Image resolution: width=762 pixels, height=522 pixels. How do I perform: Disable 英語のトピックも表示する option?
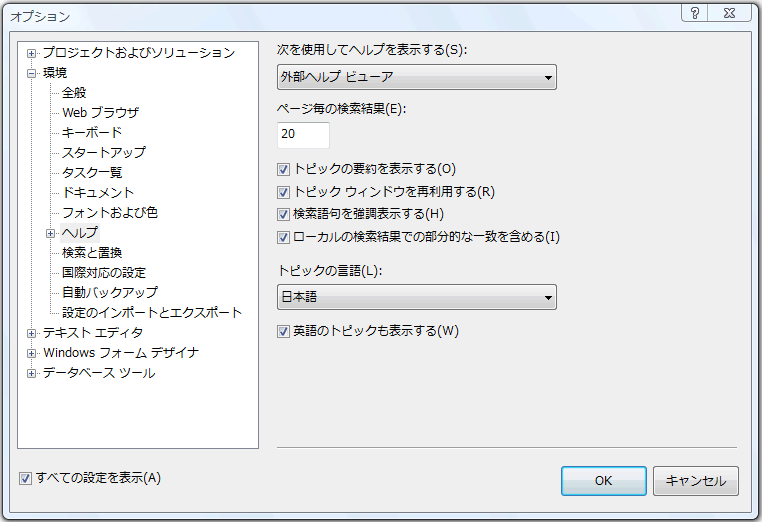tap(284, 331)
